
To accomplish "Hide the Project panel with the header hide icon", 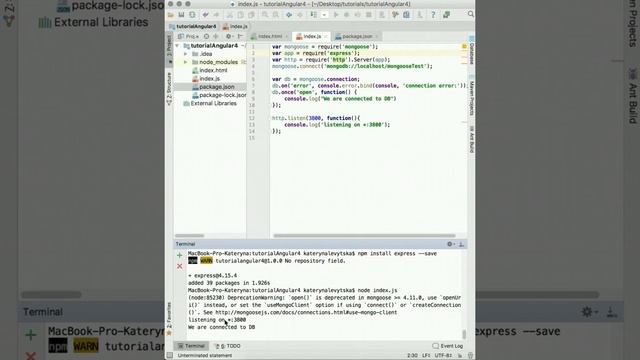I will coord(240,36).
